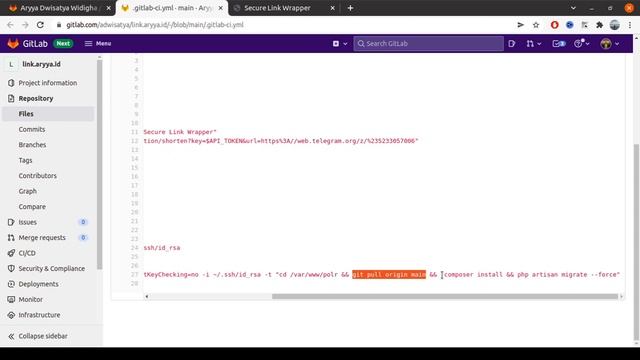Click Merge requests count badge 0
Viewport: 640px width, 360px height.
click(x=83, y=238)
